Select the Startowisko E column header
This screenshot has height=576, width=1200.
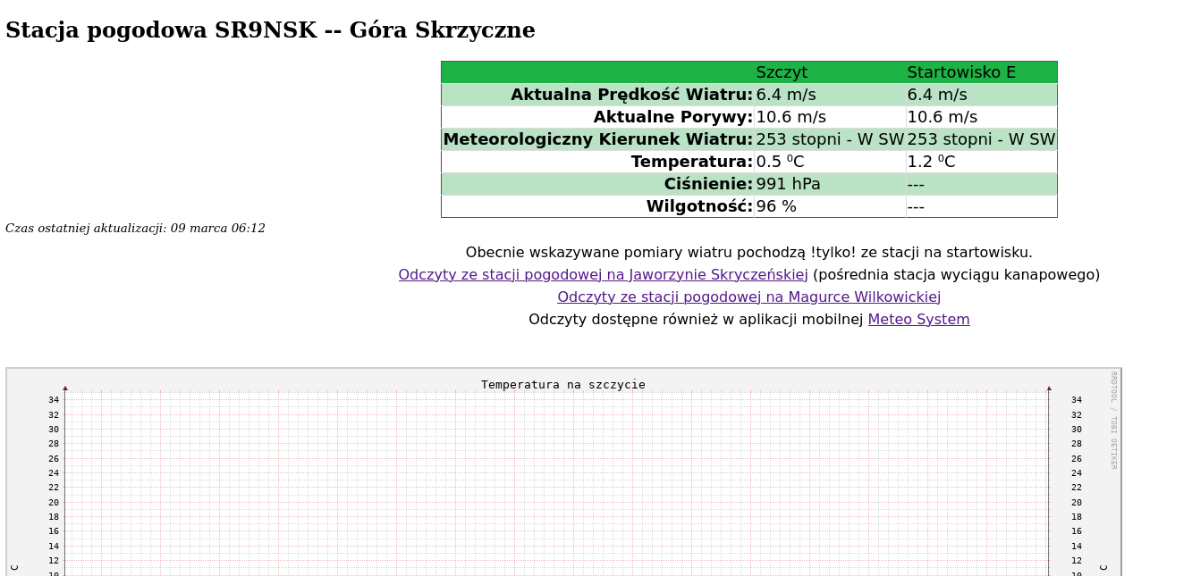pyautogui.click(x=960, y=73)
